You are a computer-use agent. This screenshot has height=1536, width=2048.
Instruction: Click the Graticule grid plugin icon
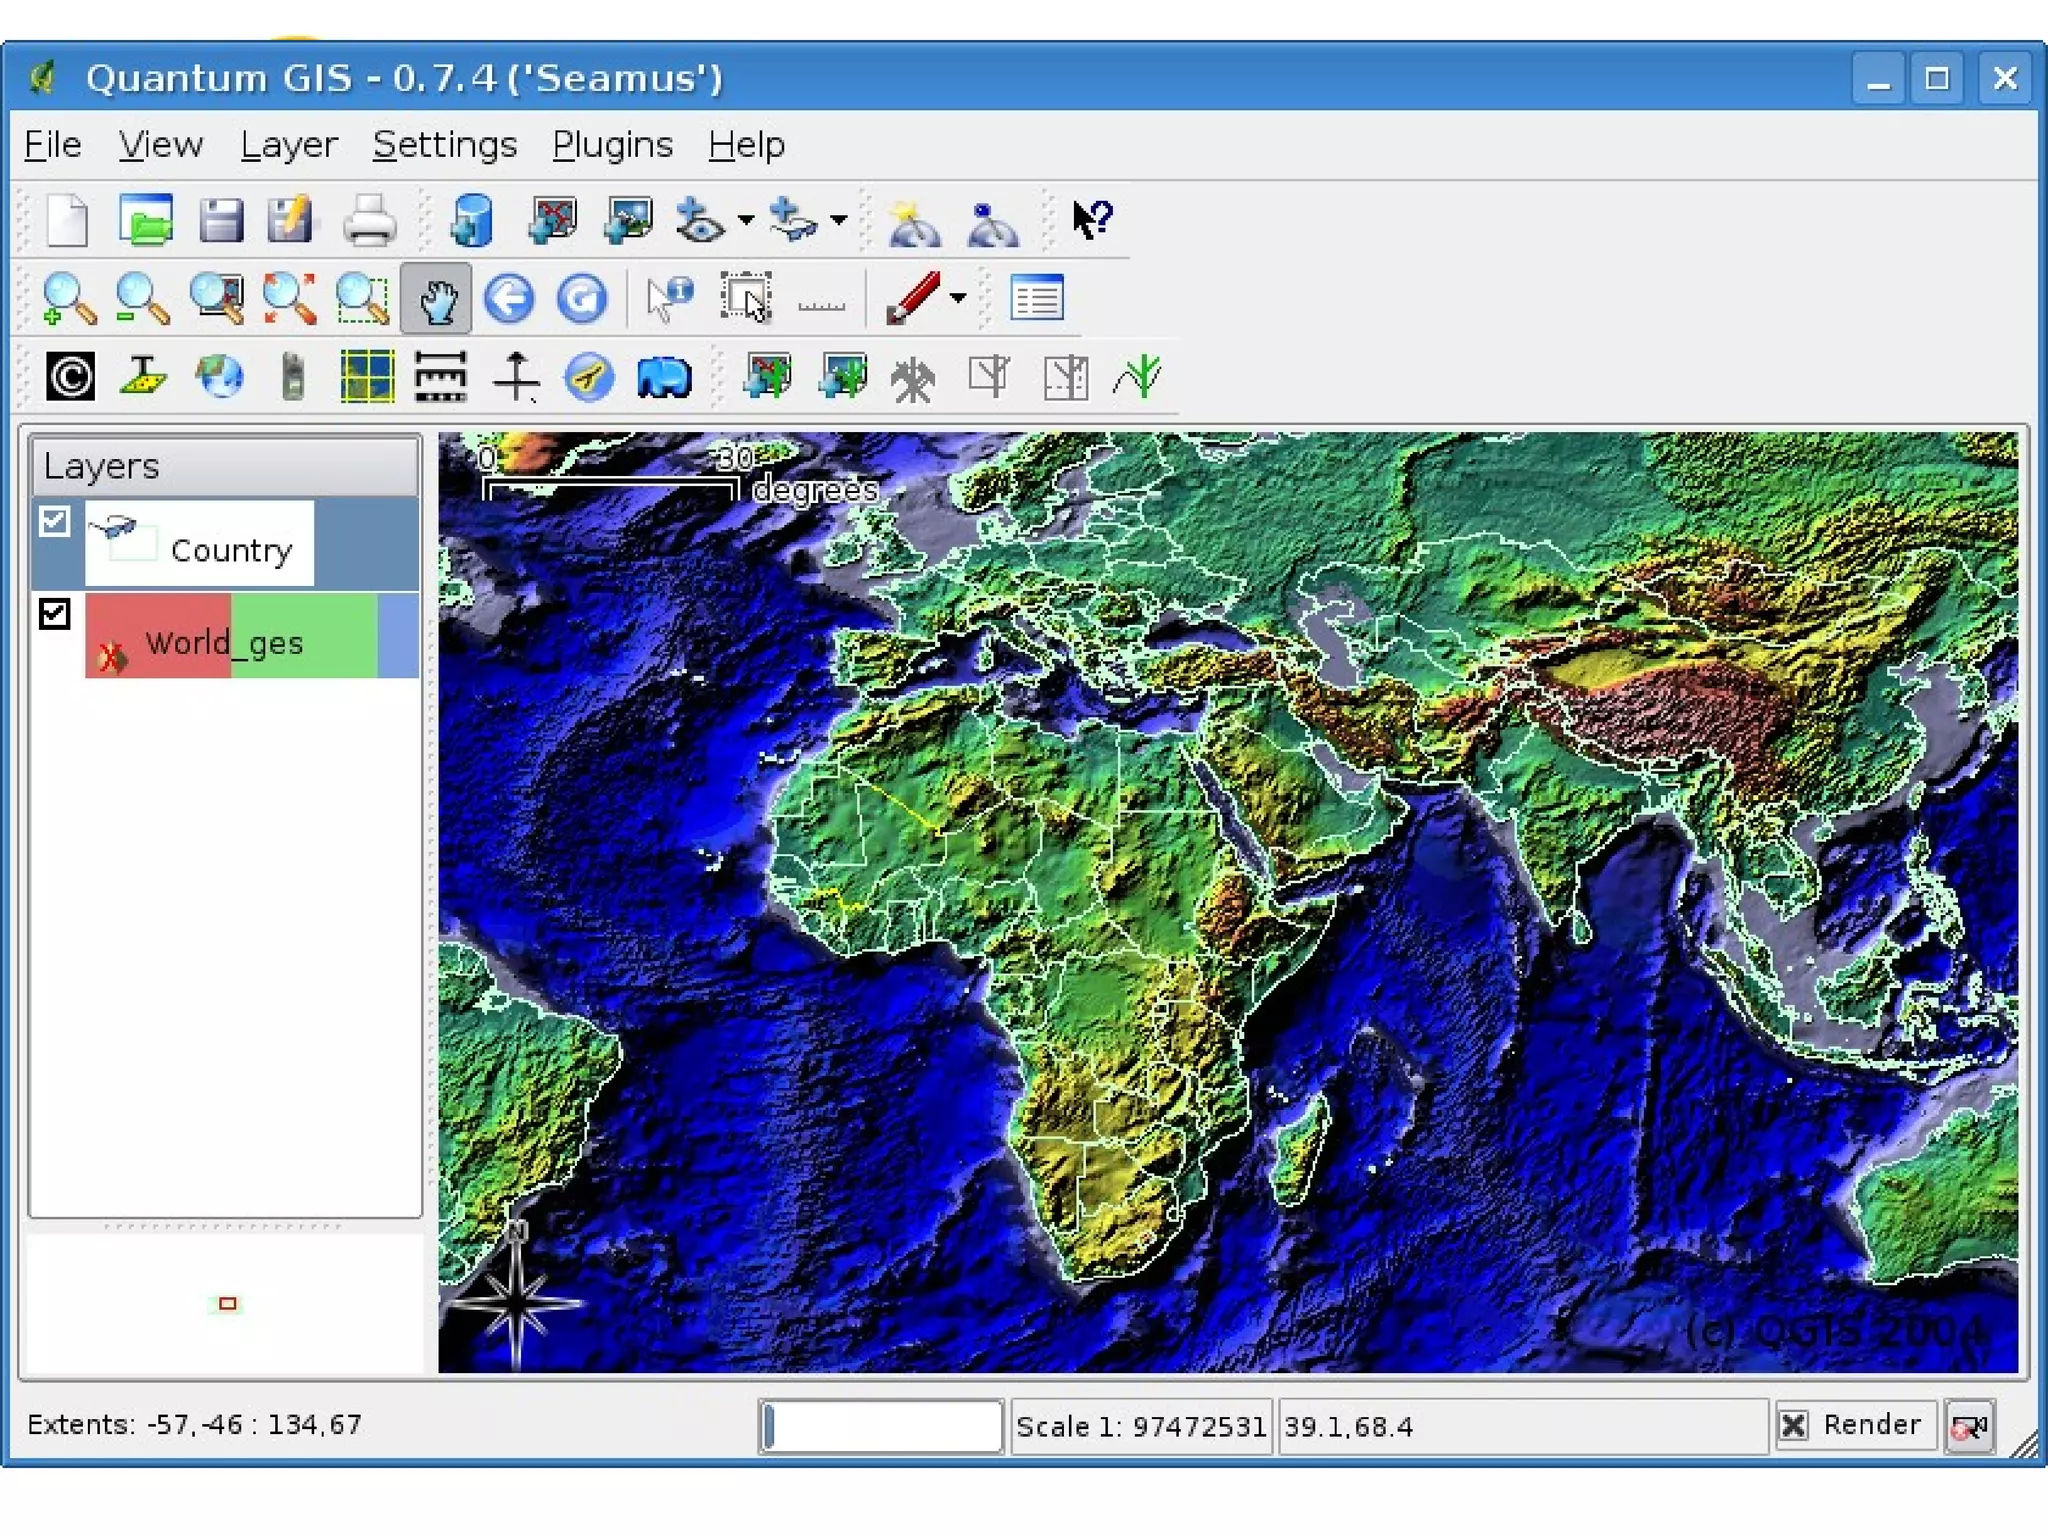pyautogui.click(x=367, y=377)
